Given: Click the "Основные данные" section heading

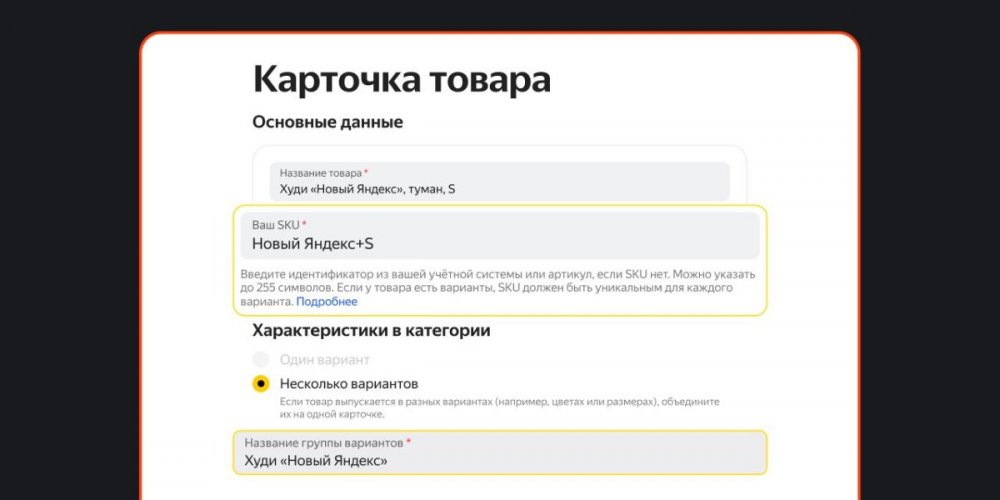Looking at the screenshot, I should pos(327,122).
